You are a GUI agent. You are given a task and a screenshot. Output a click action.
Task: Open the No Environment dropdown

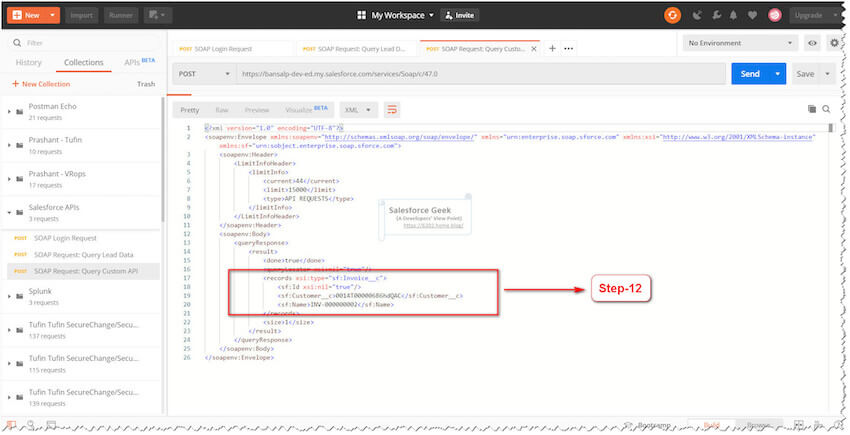coord(739,43)
